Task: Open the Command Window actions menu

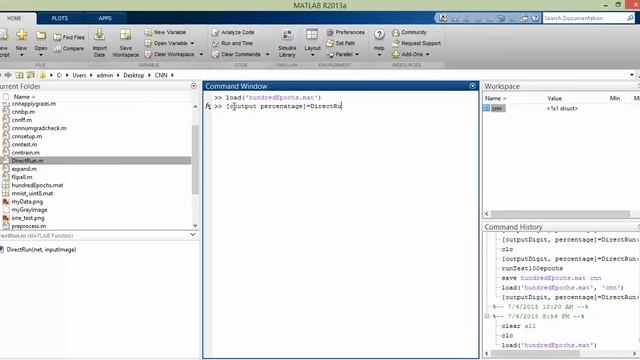Action: pyautogui.click(x=473, y=86)
